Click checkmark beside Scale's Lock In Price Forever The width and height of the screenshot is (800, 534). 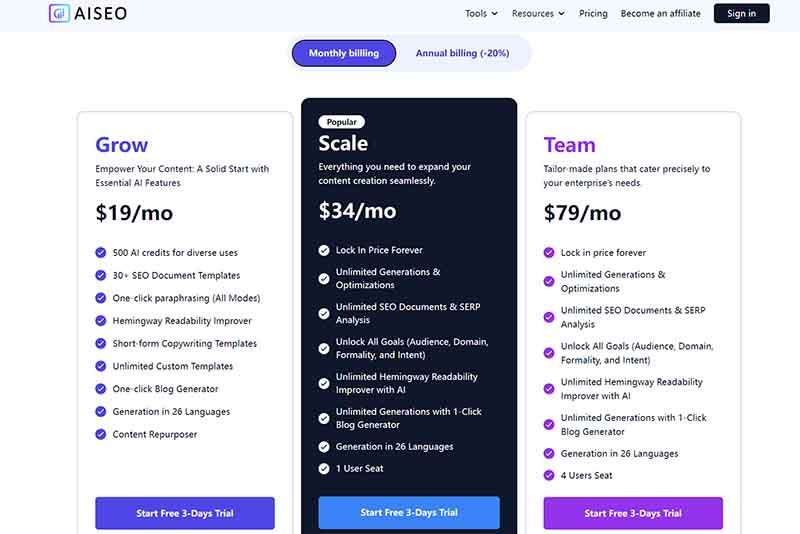click(x=324, y=250)
